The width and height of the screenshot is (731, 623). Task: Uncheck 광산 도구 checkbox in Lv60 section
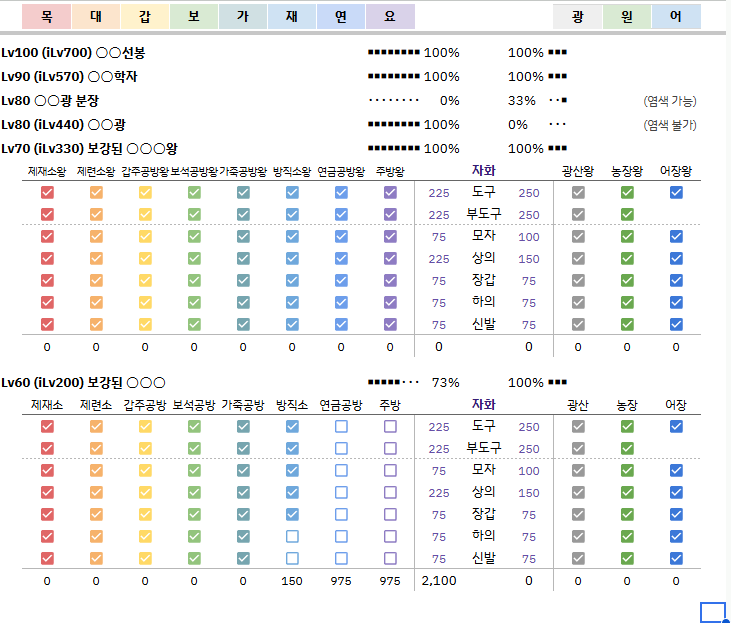click(x=578, y=427)
